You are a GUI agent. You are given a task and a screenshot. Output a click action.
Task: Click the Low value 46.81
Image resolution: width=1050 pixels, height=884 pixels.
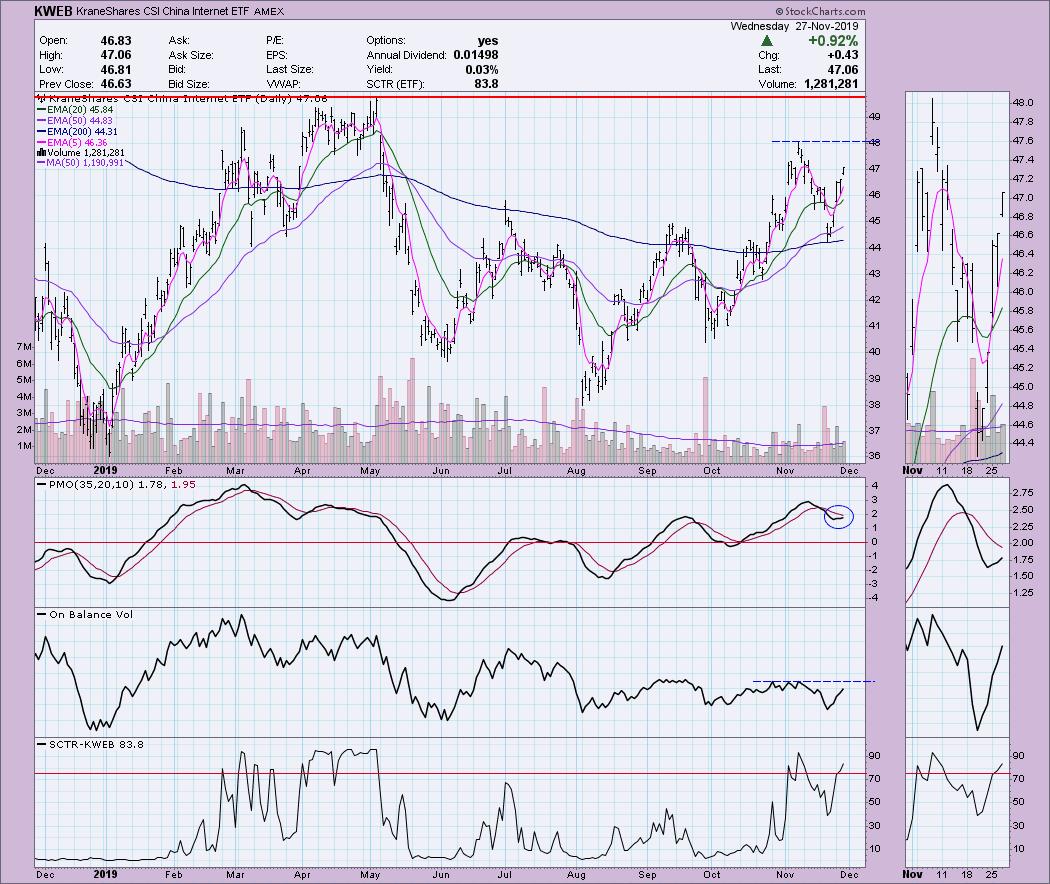[116, 70]
